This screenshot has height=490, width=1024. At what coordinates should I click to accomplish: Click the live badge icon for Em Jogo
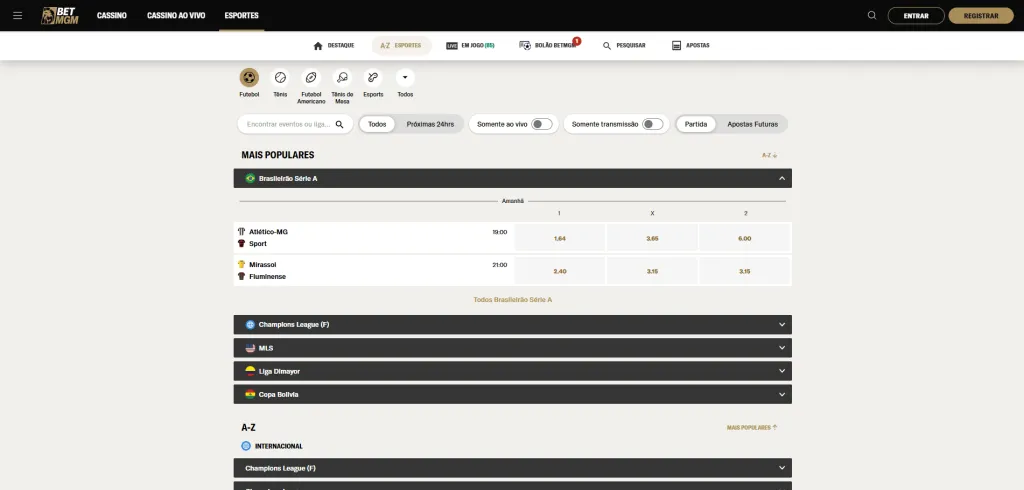click(x=452, y=46)
